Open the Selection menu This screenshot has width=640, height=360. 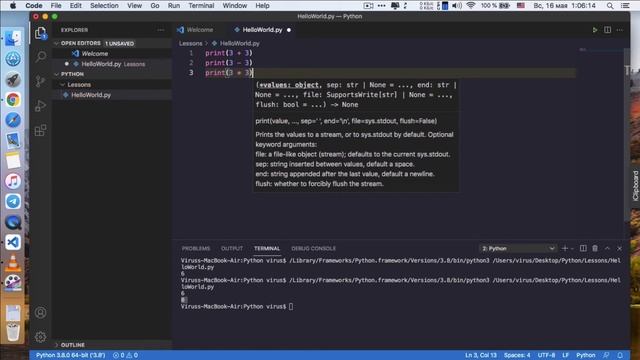pos(104,6)
